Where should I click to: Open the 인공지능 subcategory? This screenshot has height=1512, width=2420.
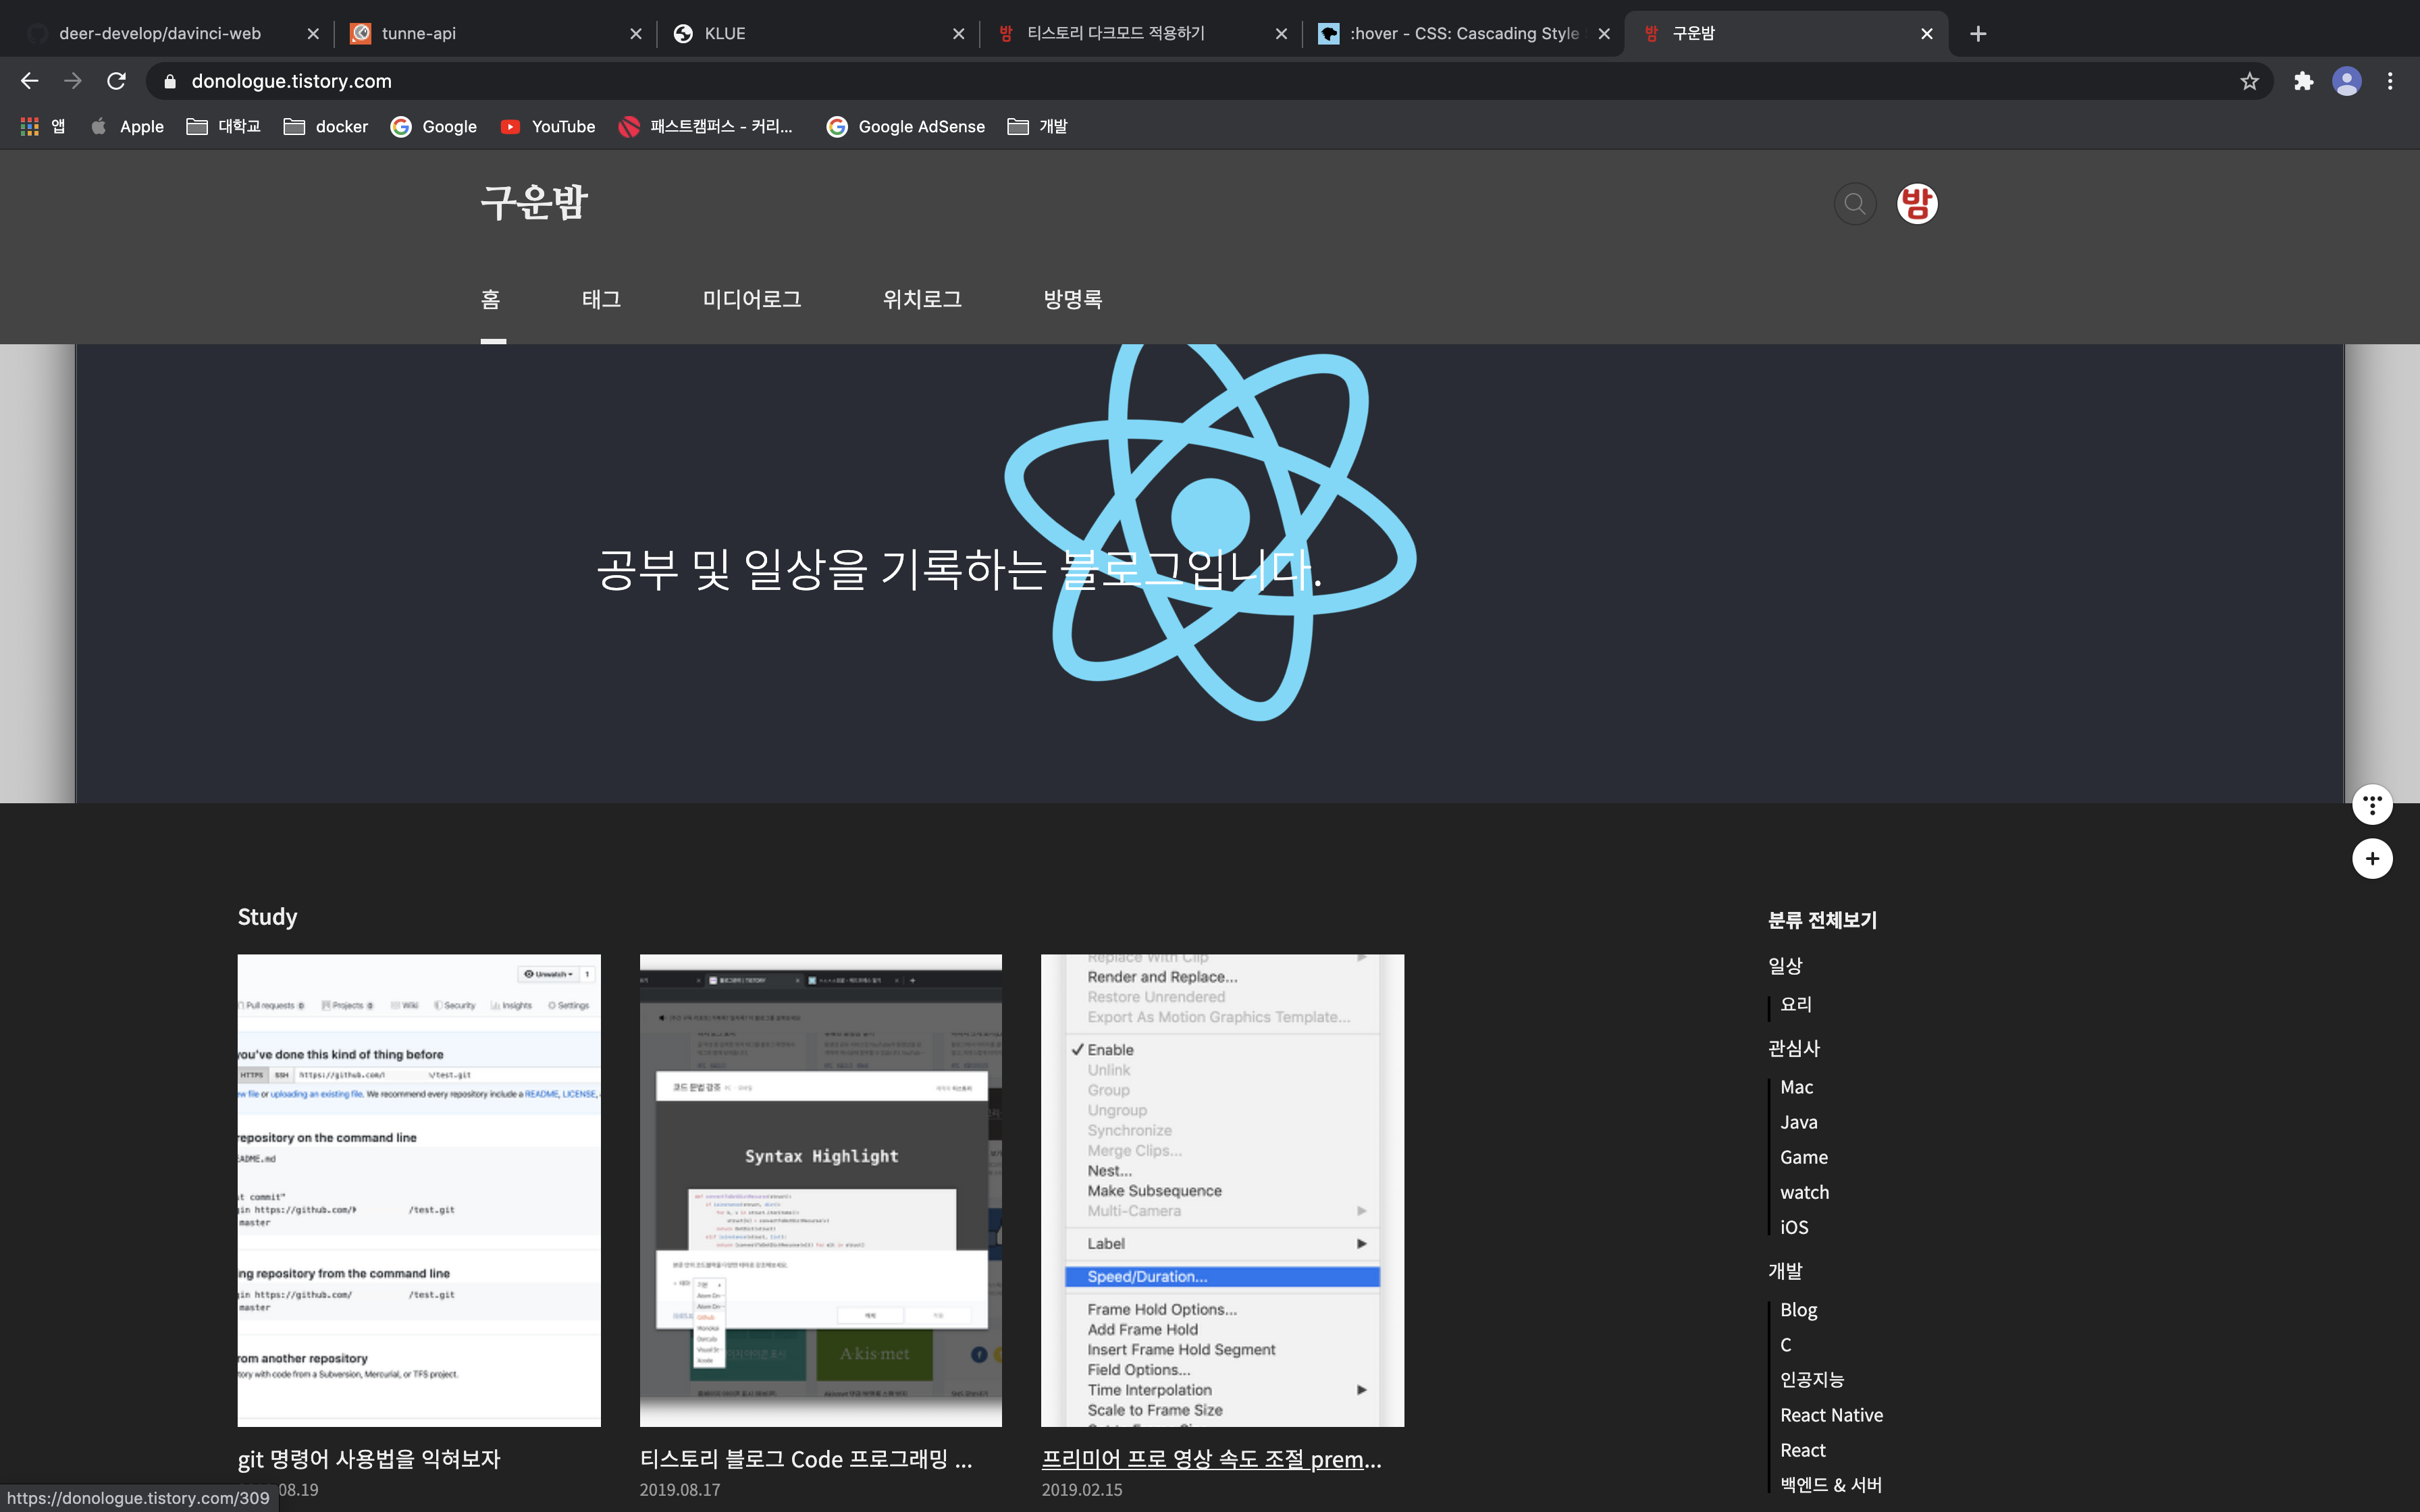click(x=1812, y=1380)
